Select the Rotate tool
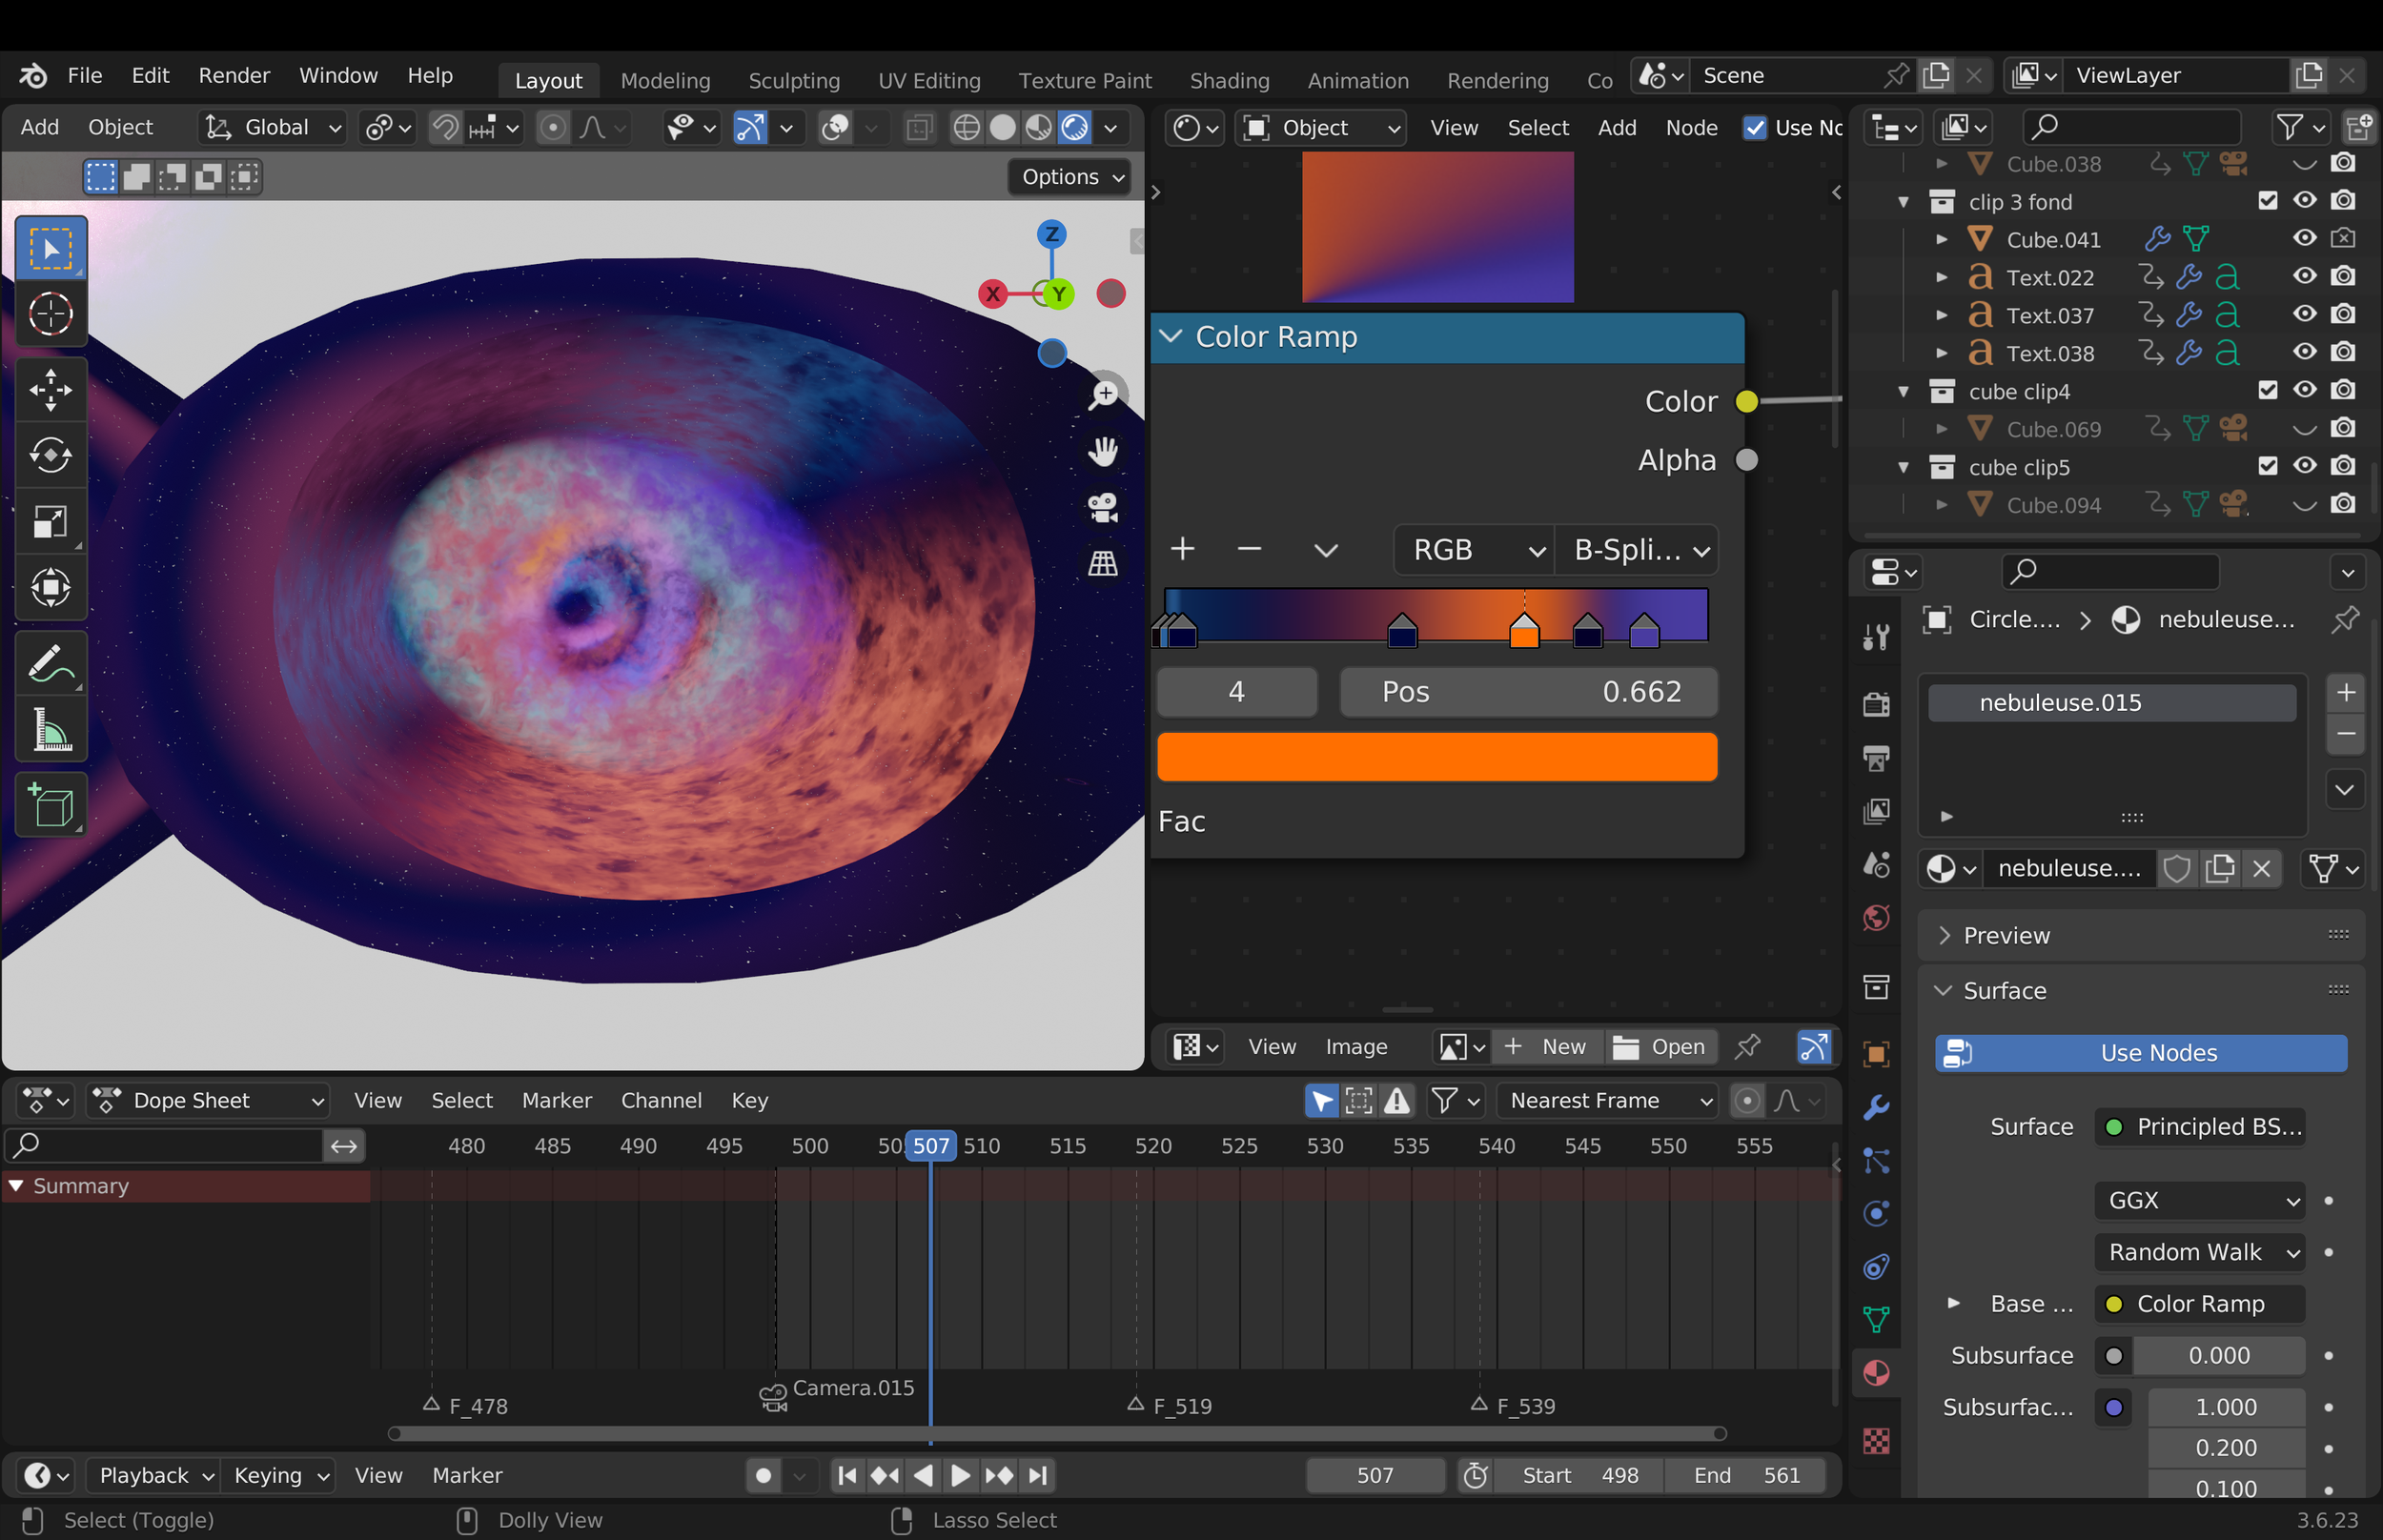The height and width of the screenshot is (1540, 2383). [50, 456]
